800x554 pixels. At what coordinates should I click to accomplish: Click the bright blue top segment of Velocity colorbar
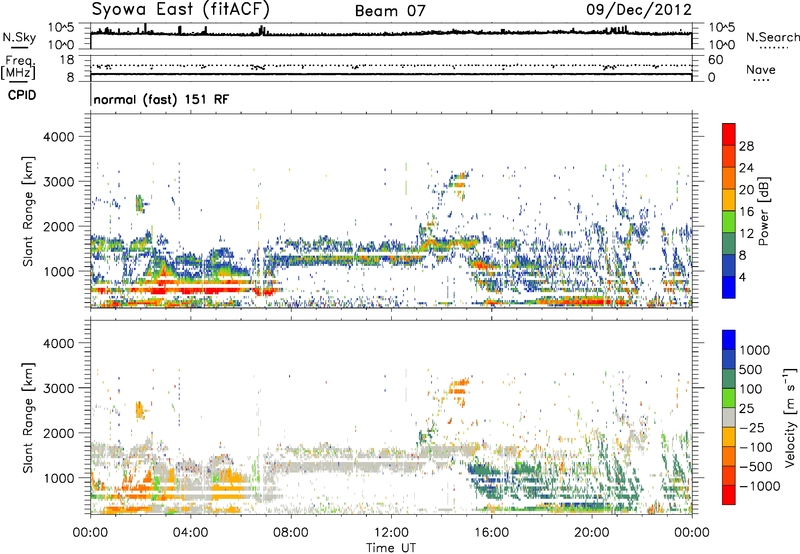(729, 340)
